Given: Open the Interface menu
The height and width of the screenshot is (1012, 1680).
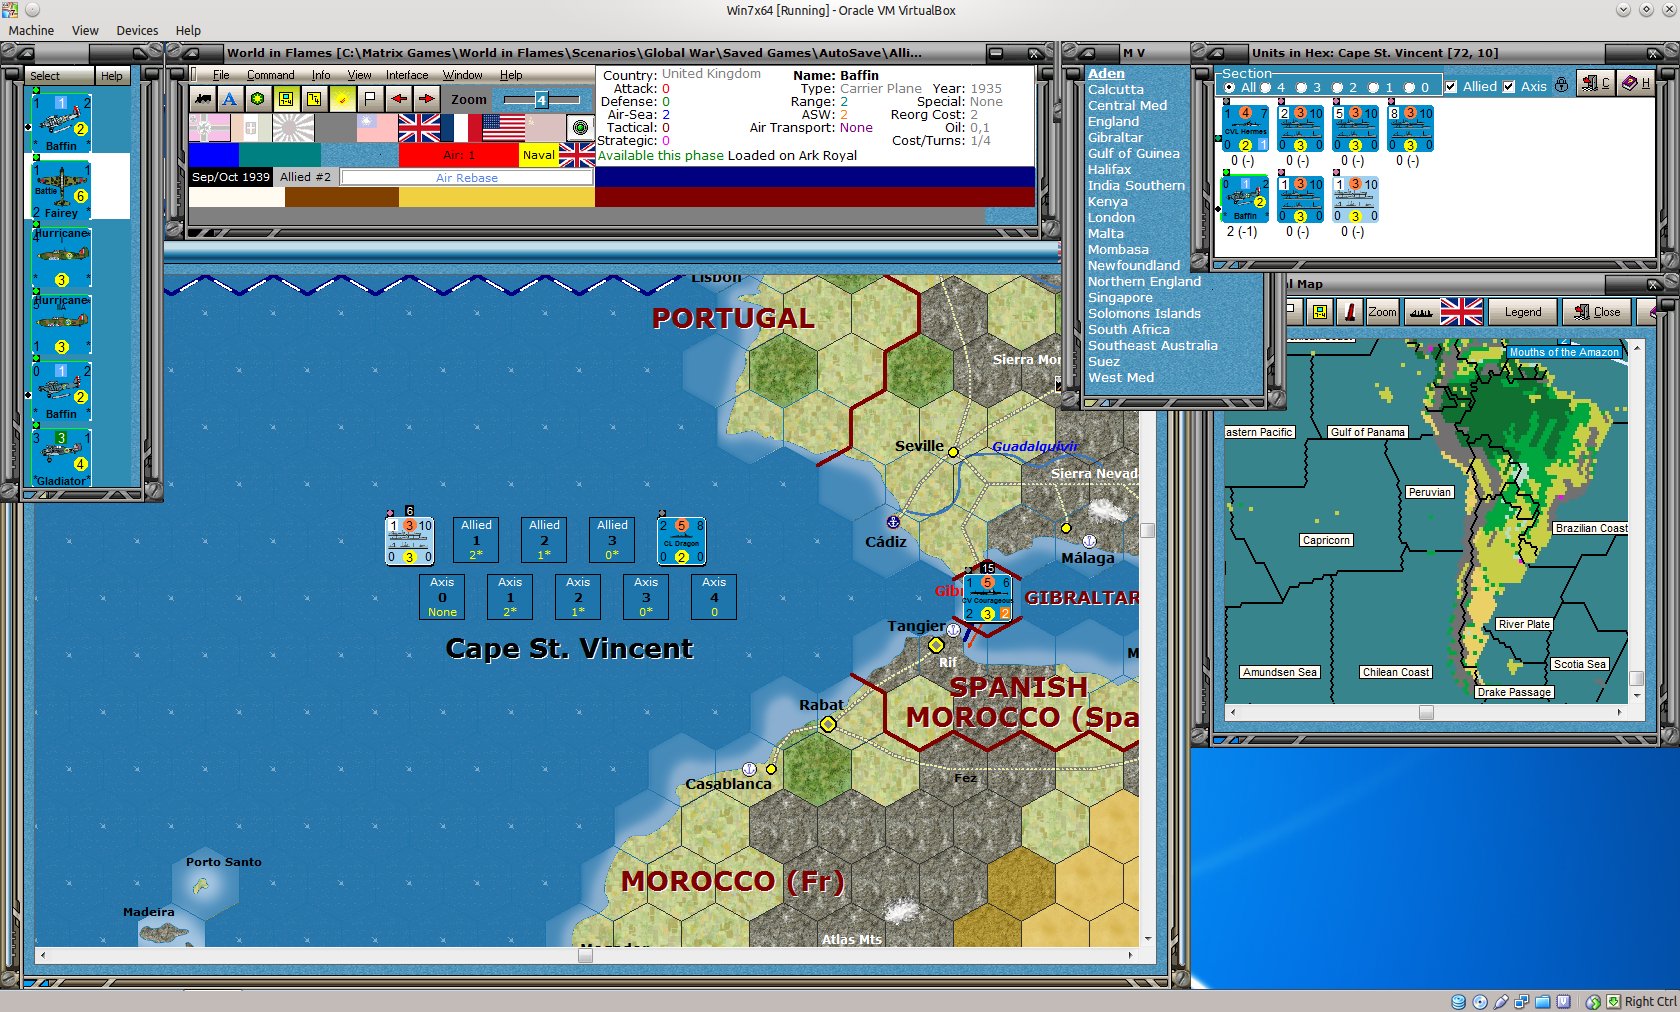Looking at the screenshot, I should pyautogui.click(x=407, y=75).
